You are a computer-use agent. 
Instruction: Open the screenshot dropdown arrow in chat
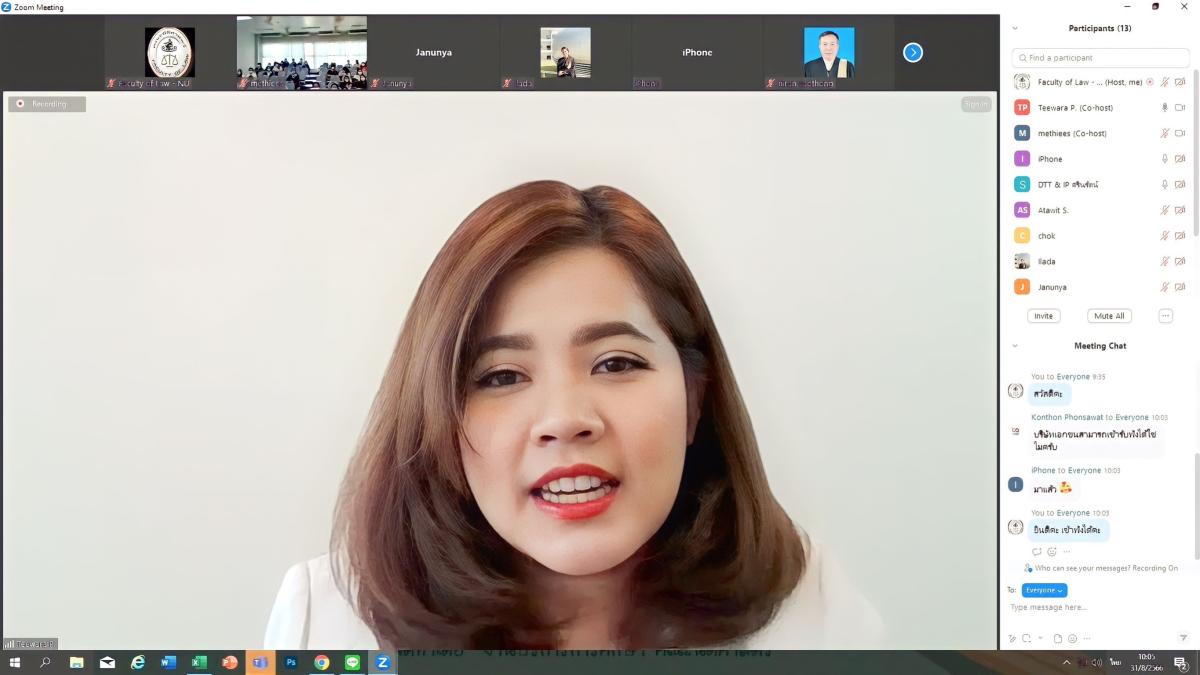click(x=1040, y=638)
